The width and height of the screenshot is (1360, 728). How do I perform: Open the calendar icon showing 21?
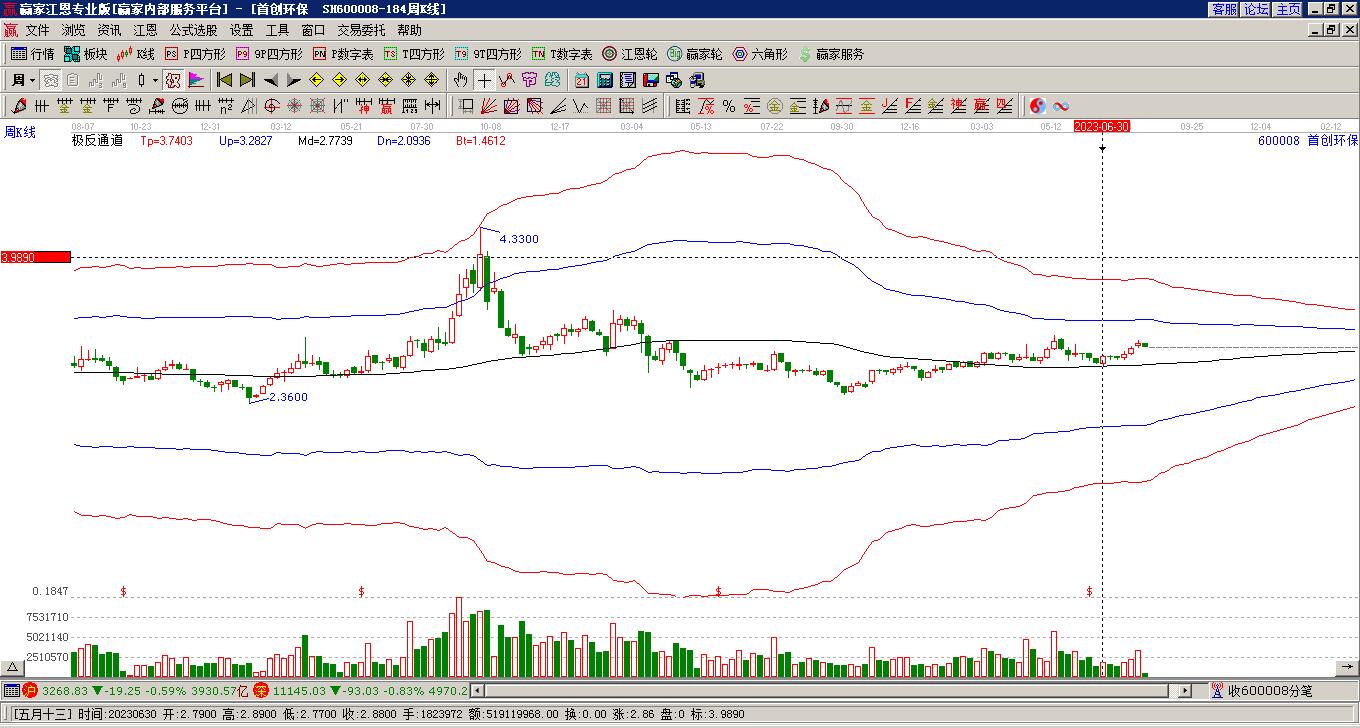point(582,80)
